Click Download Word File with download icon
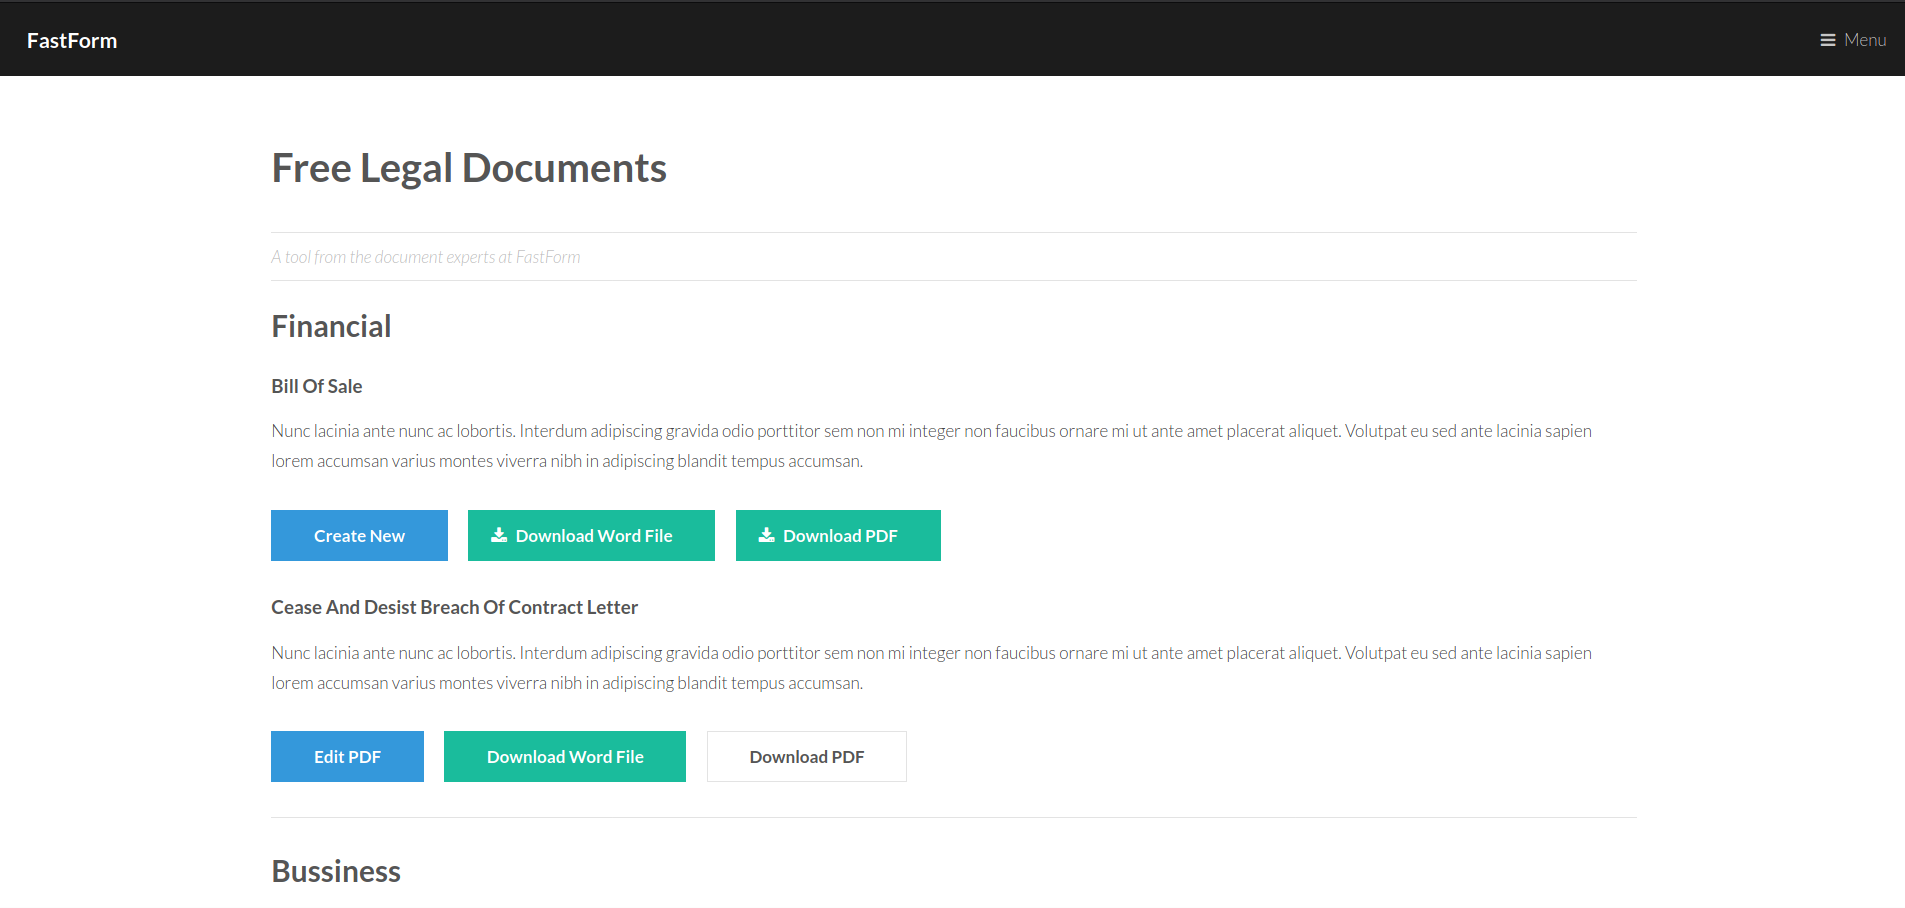The width and height of the screenshot is (1905, 908). [591, 536]
